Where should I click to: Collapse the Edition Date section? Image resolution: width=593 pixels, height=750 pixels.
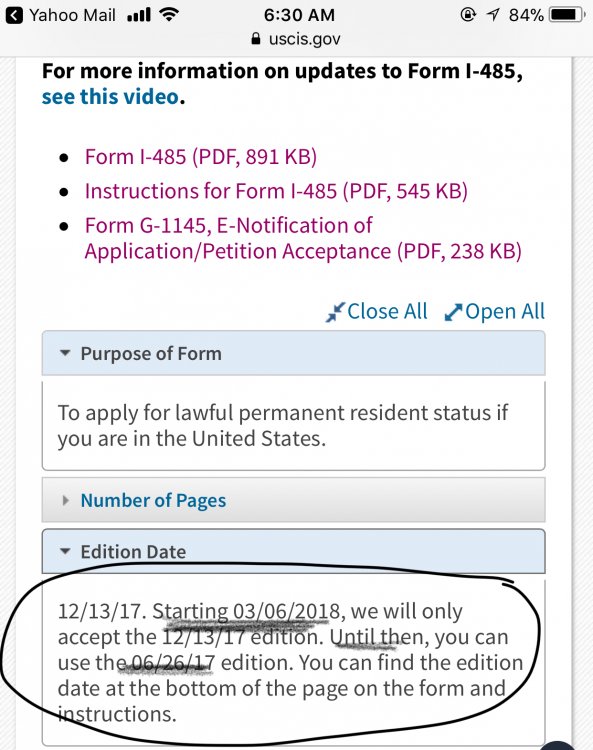click(x=294, y=551)
